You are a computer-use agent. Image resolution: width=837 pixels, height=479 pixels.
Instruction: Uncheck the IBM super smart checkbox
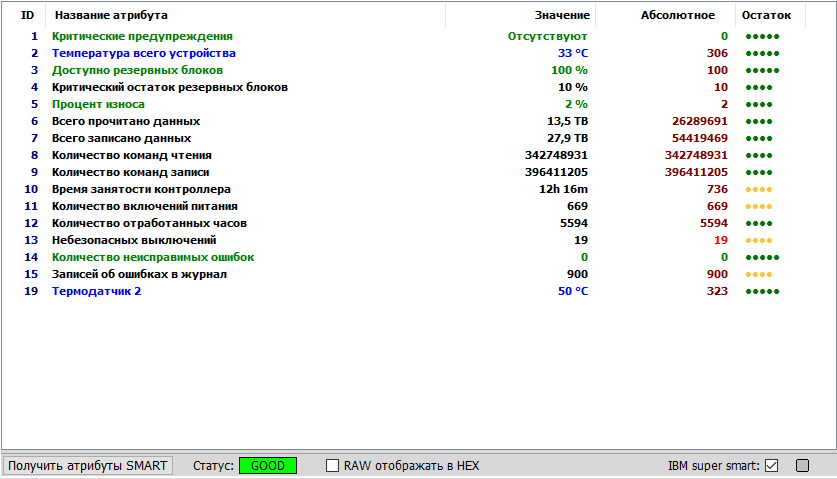click(771, 466)
